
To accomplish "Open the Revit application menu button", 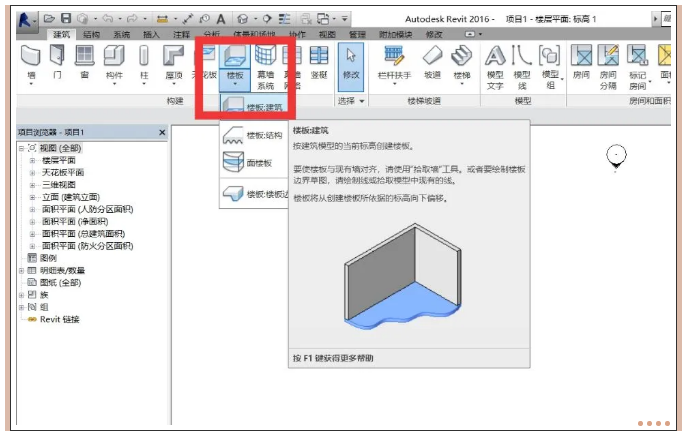I will click(26, 20).
